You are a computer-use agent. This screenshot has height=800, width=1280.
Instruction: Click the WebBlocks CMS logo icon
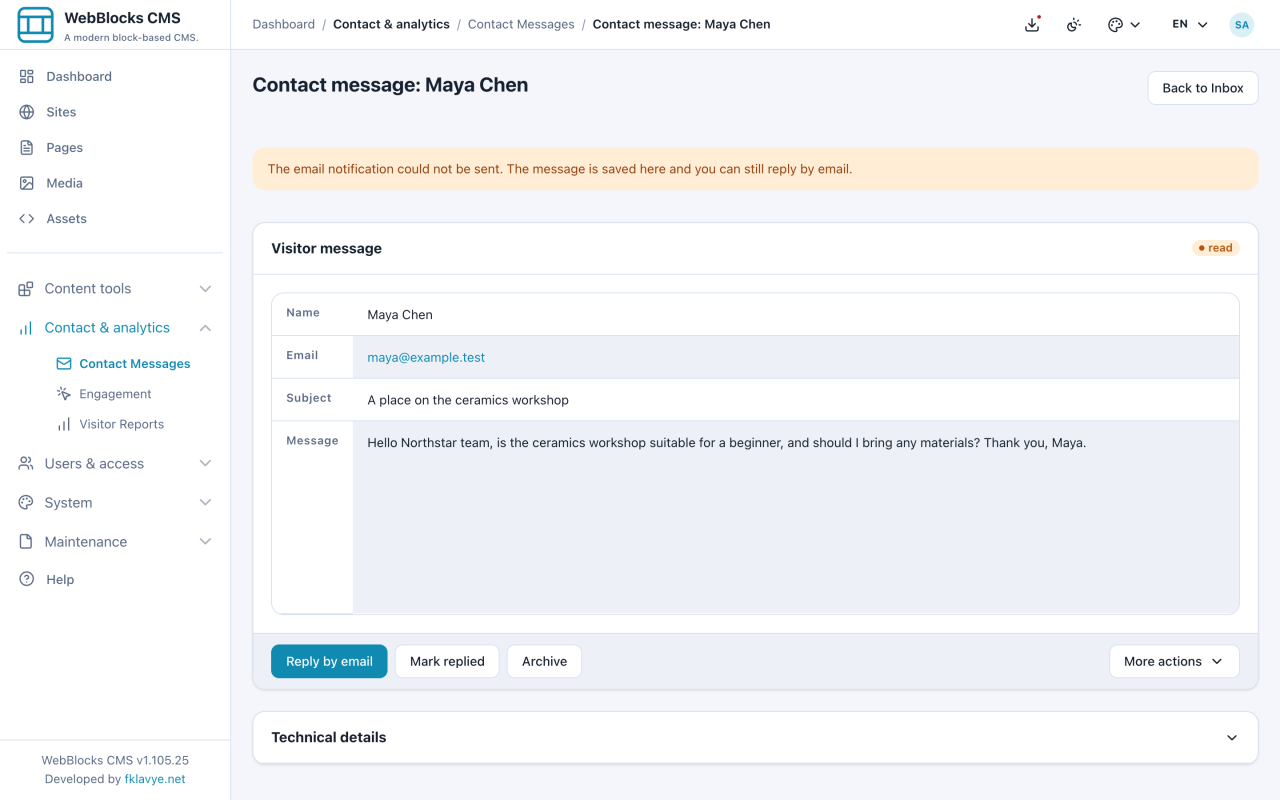coord(36,25)
